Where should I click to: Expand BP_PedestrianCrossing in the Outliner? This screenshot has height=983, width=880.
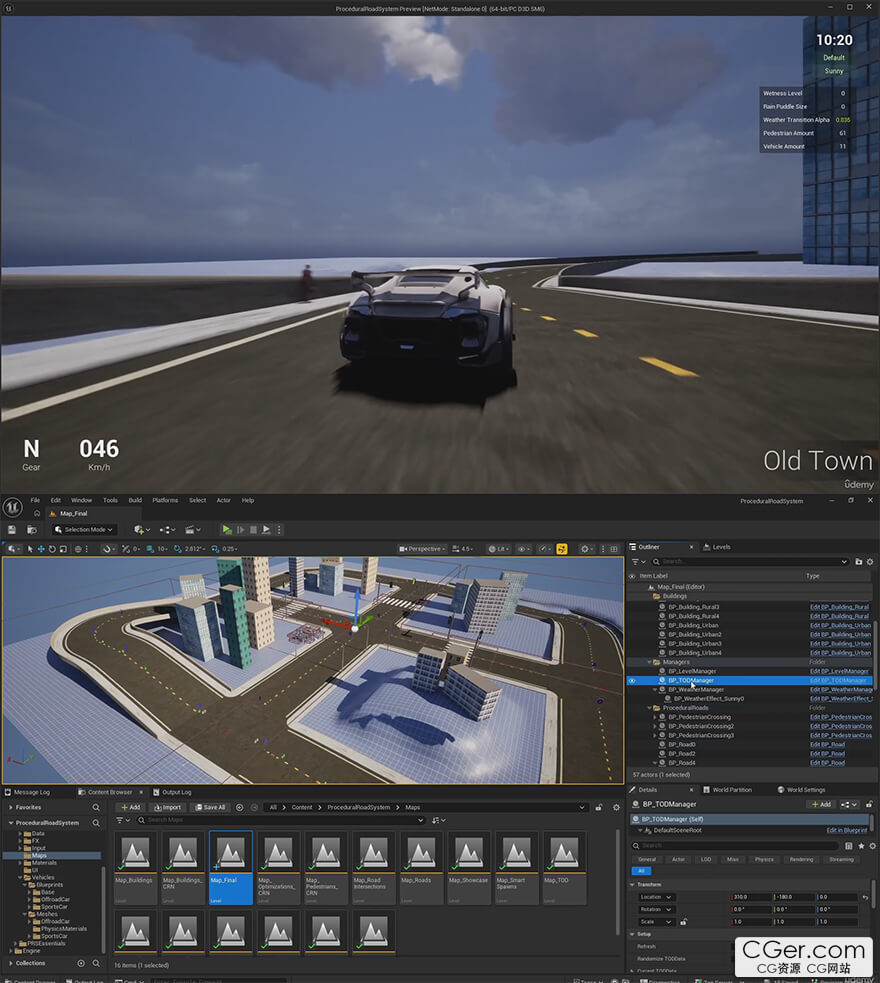point(654,717)
